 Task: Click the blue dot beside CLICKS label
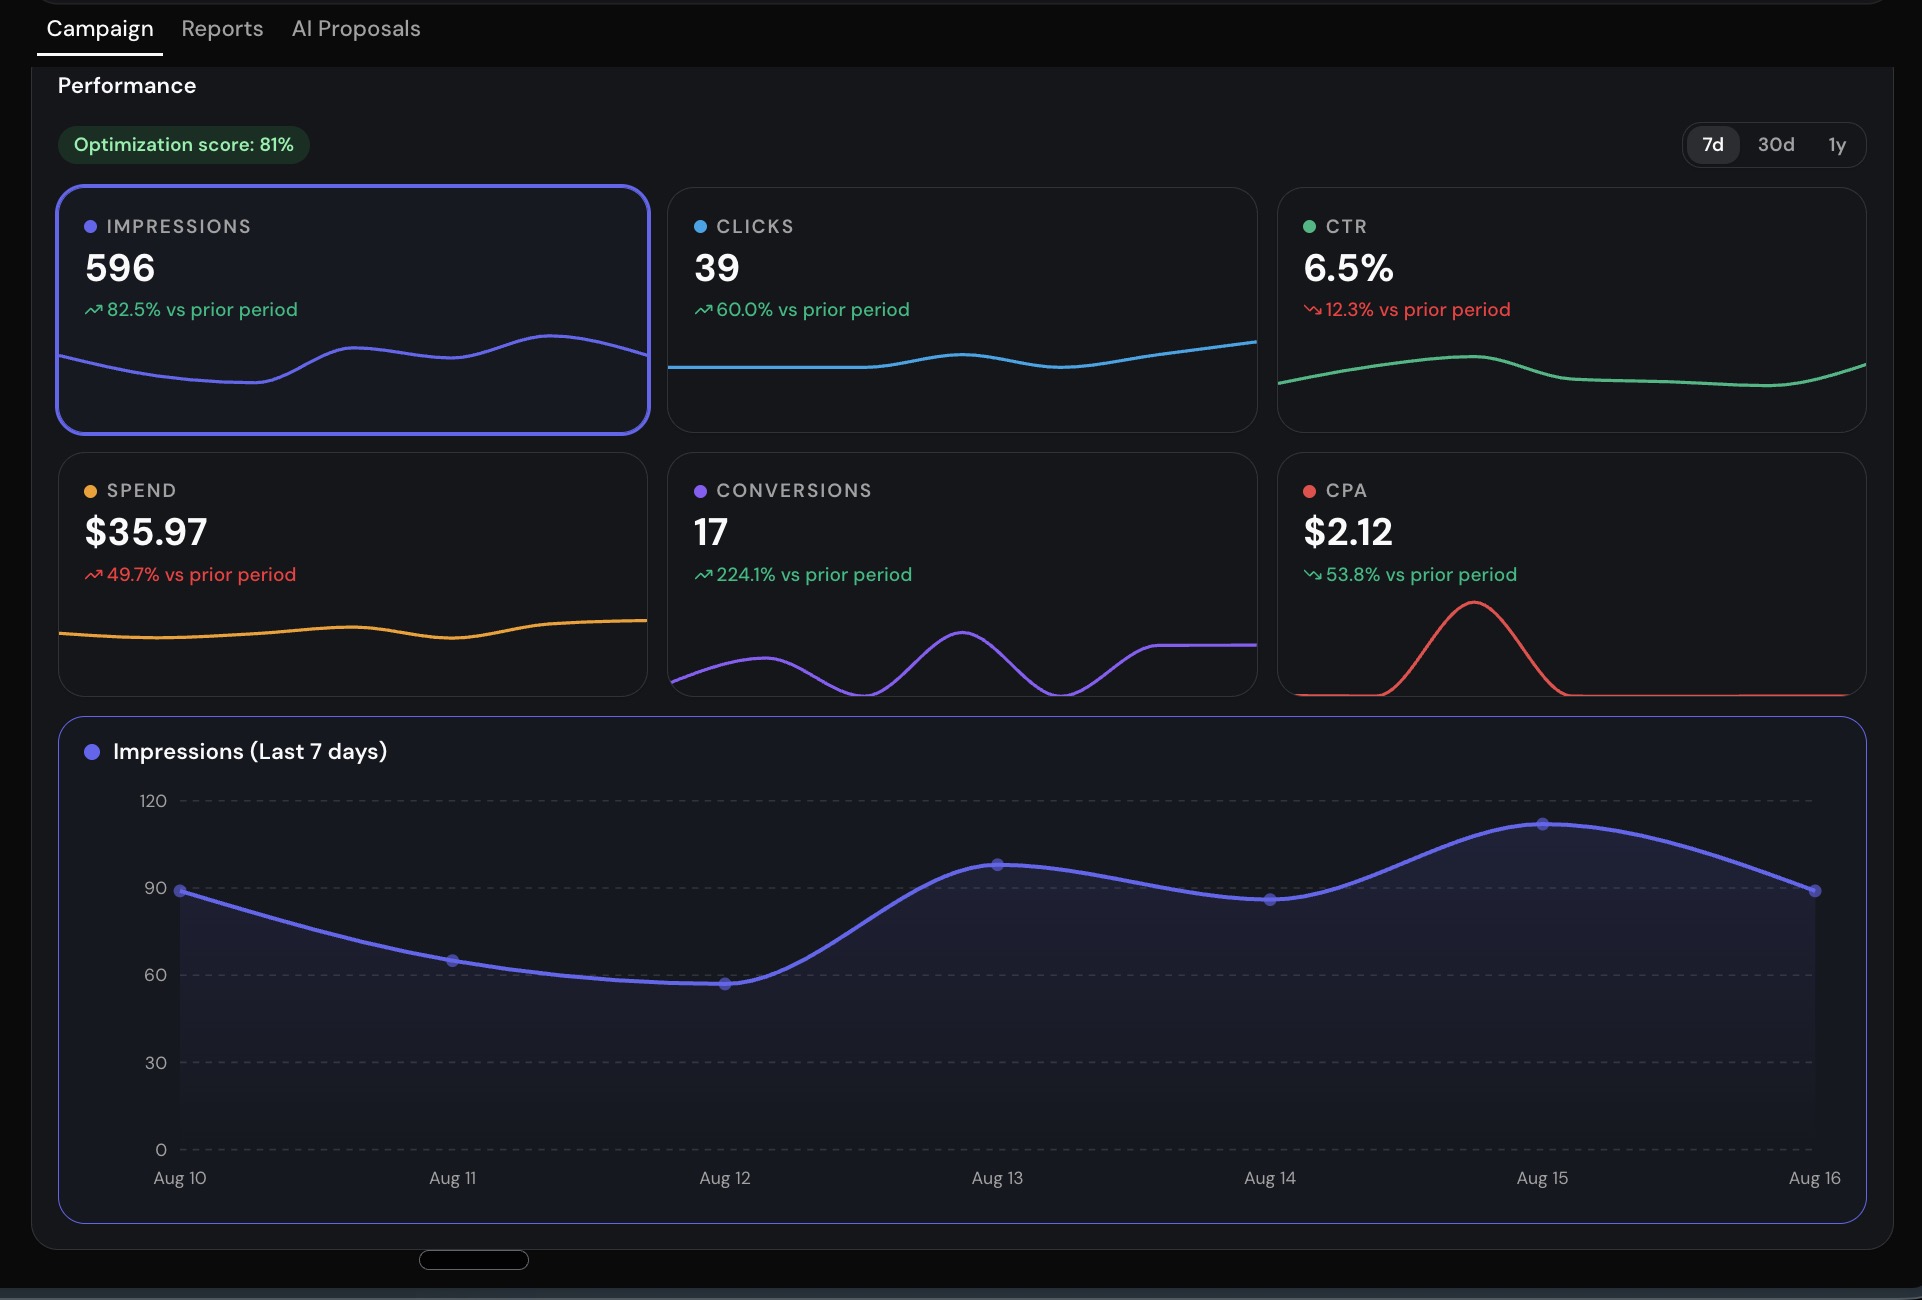click(x=700, y=227)
